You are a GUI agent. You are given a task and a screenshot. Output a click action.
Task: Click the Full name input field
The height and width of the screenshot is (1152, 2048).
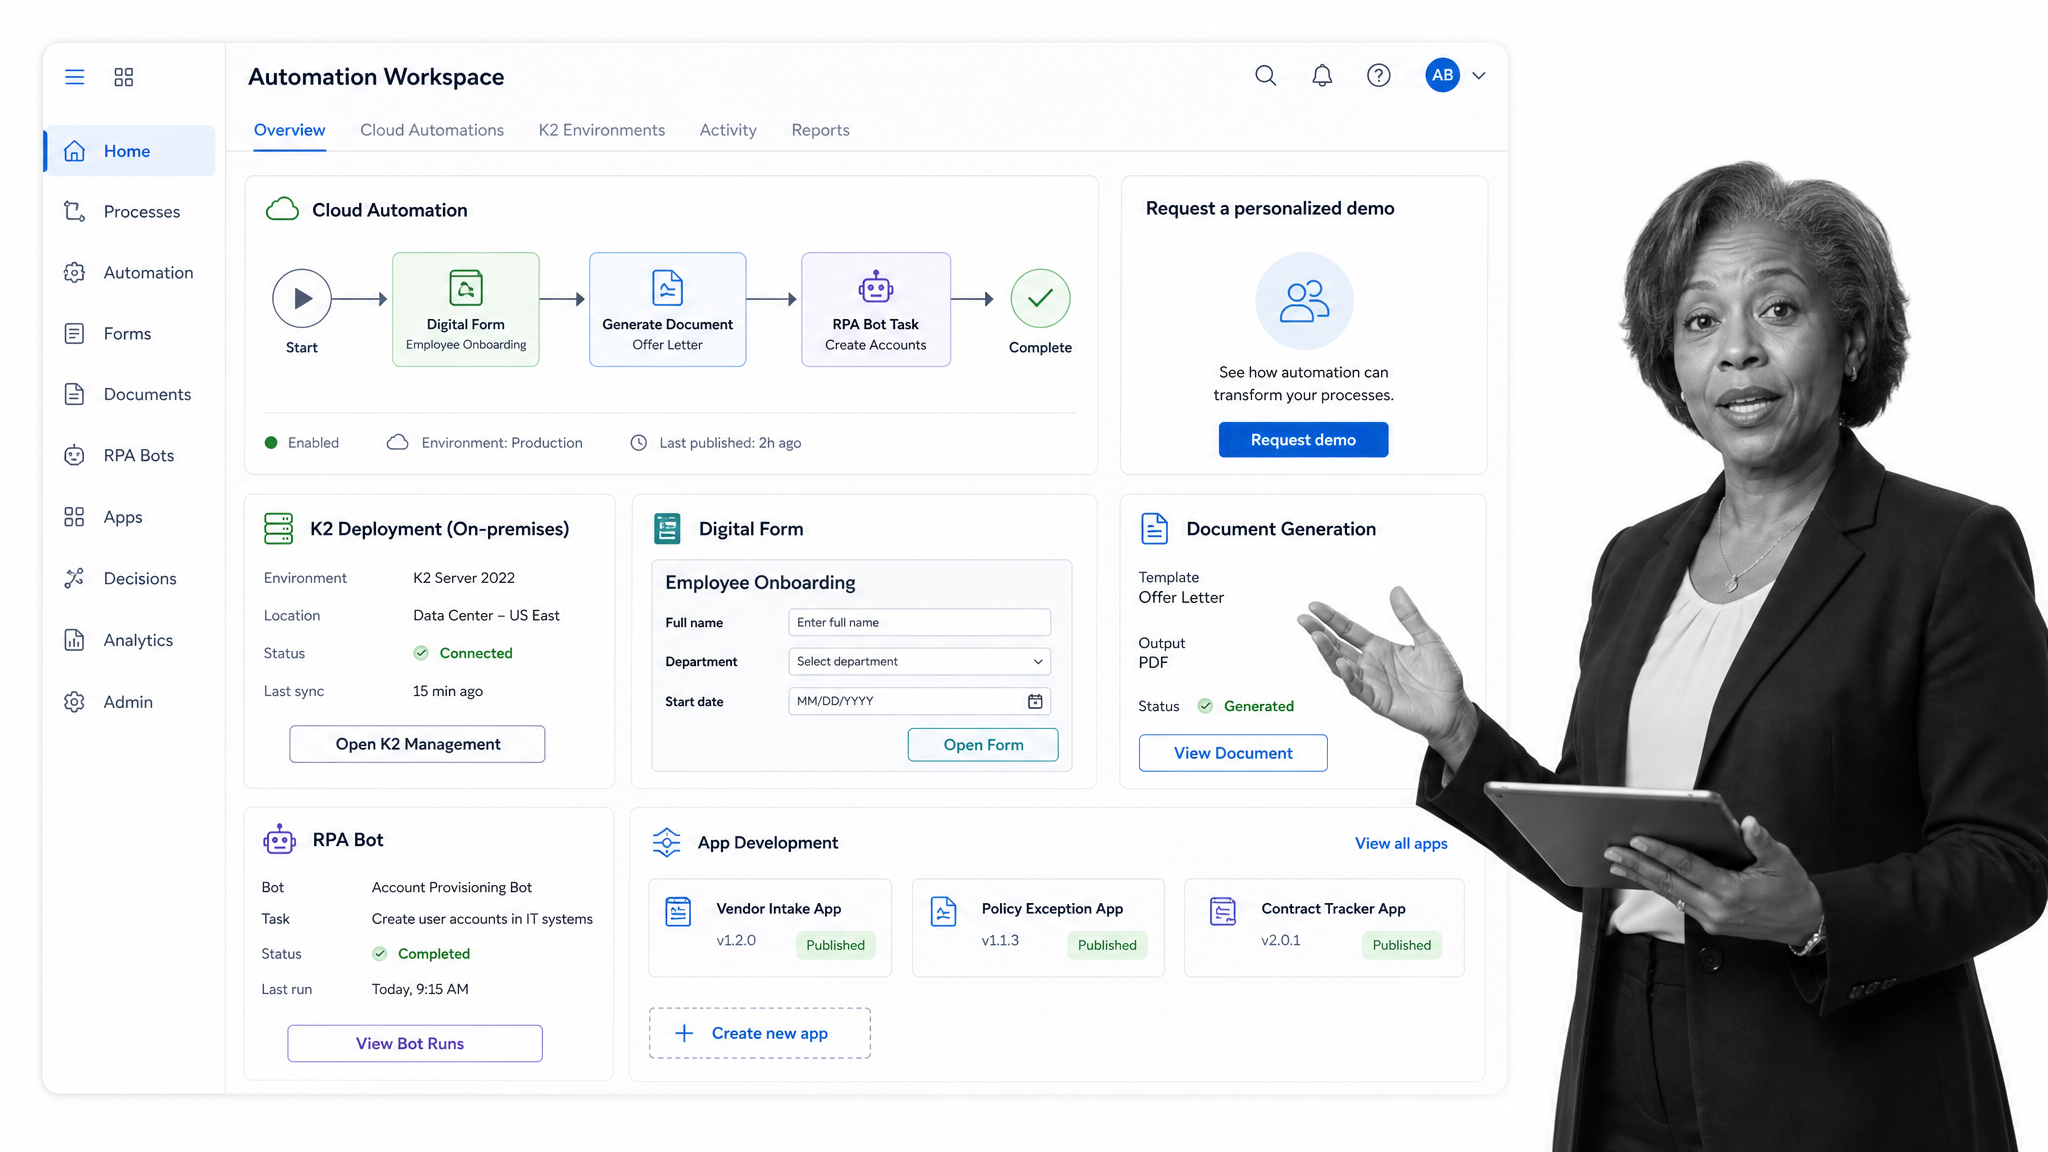(x=919, y=622)
